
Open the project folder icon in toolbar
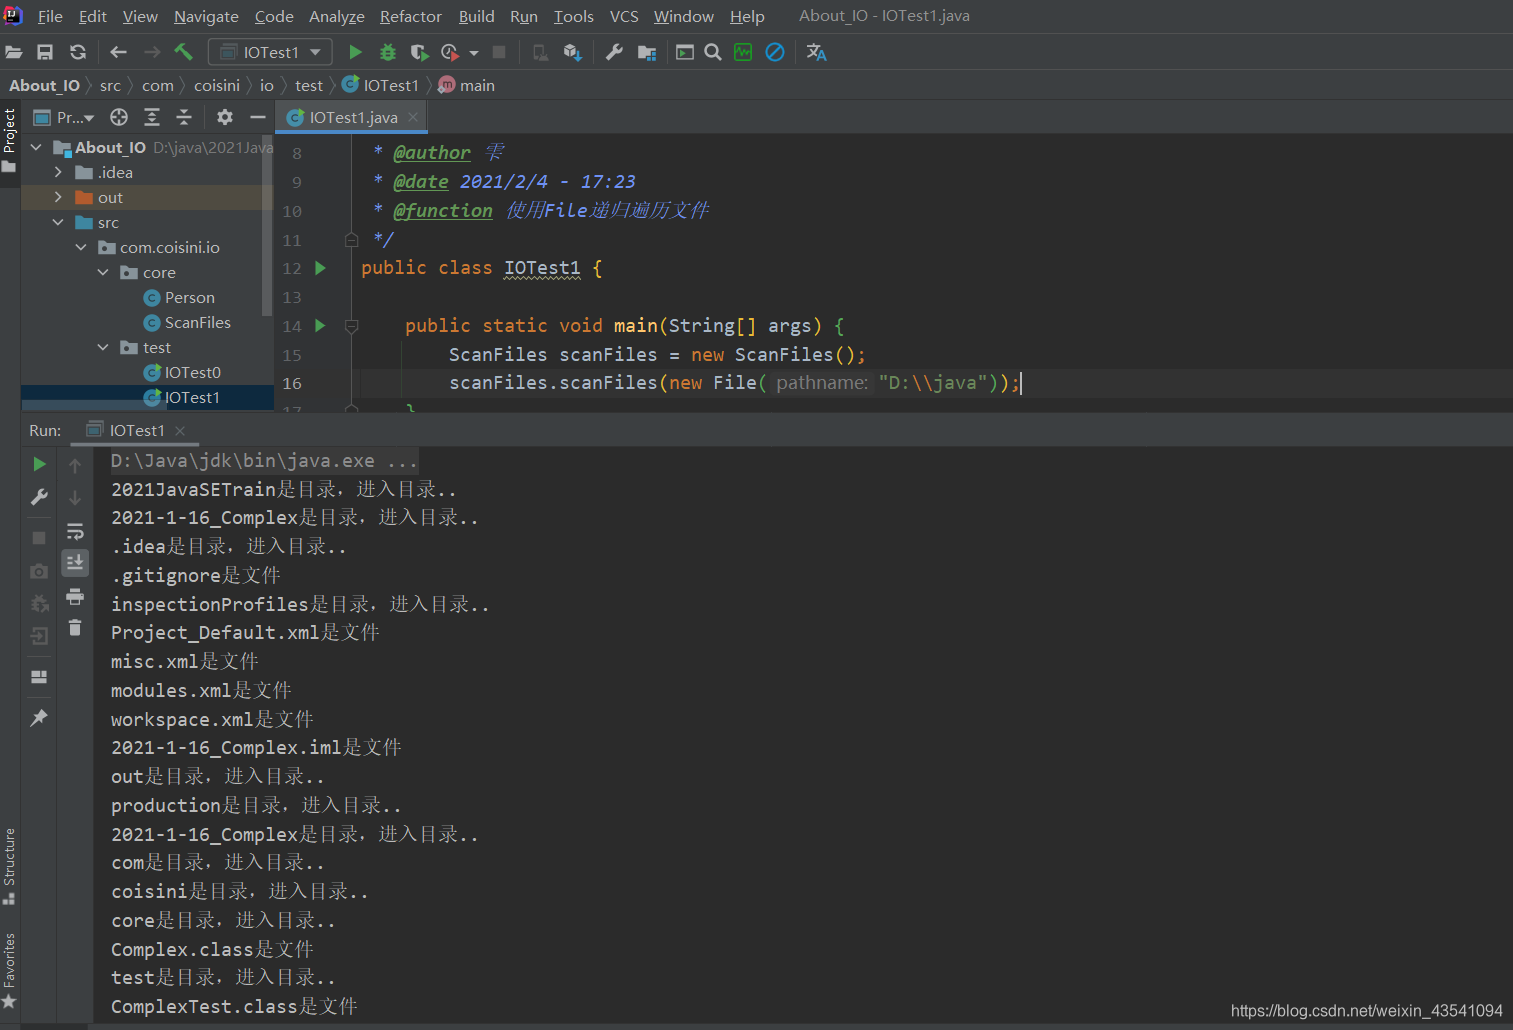(x=14, y=52)
